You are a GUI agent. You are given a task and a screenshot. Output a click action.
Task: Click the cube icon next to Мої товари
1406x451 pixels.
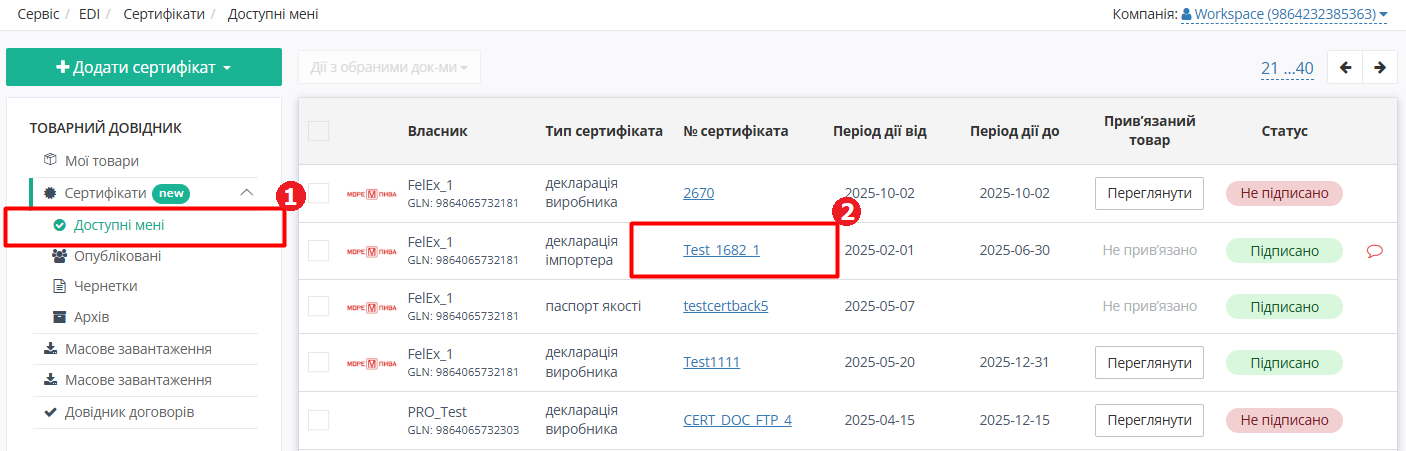(x=50, y=160)
